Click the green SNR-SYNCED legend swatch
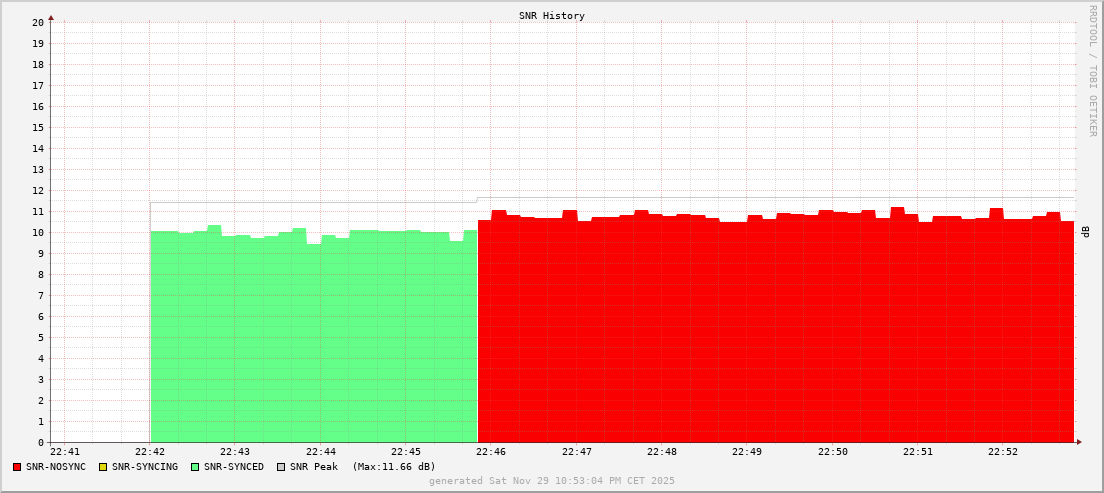 195,467
